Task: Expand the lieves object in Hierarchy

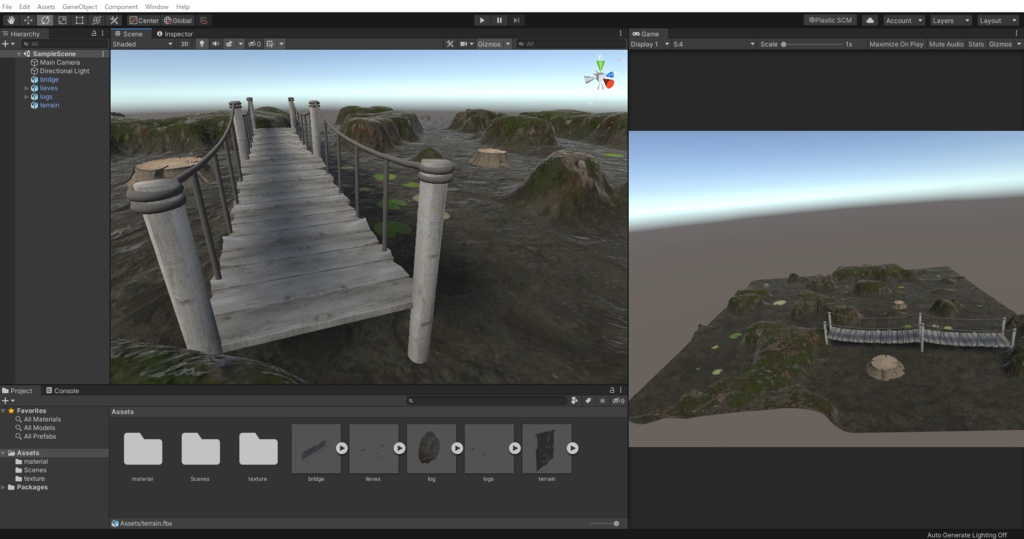Action: coord(26,88)
